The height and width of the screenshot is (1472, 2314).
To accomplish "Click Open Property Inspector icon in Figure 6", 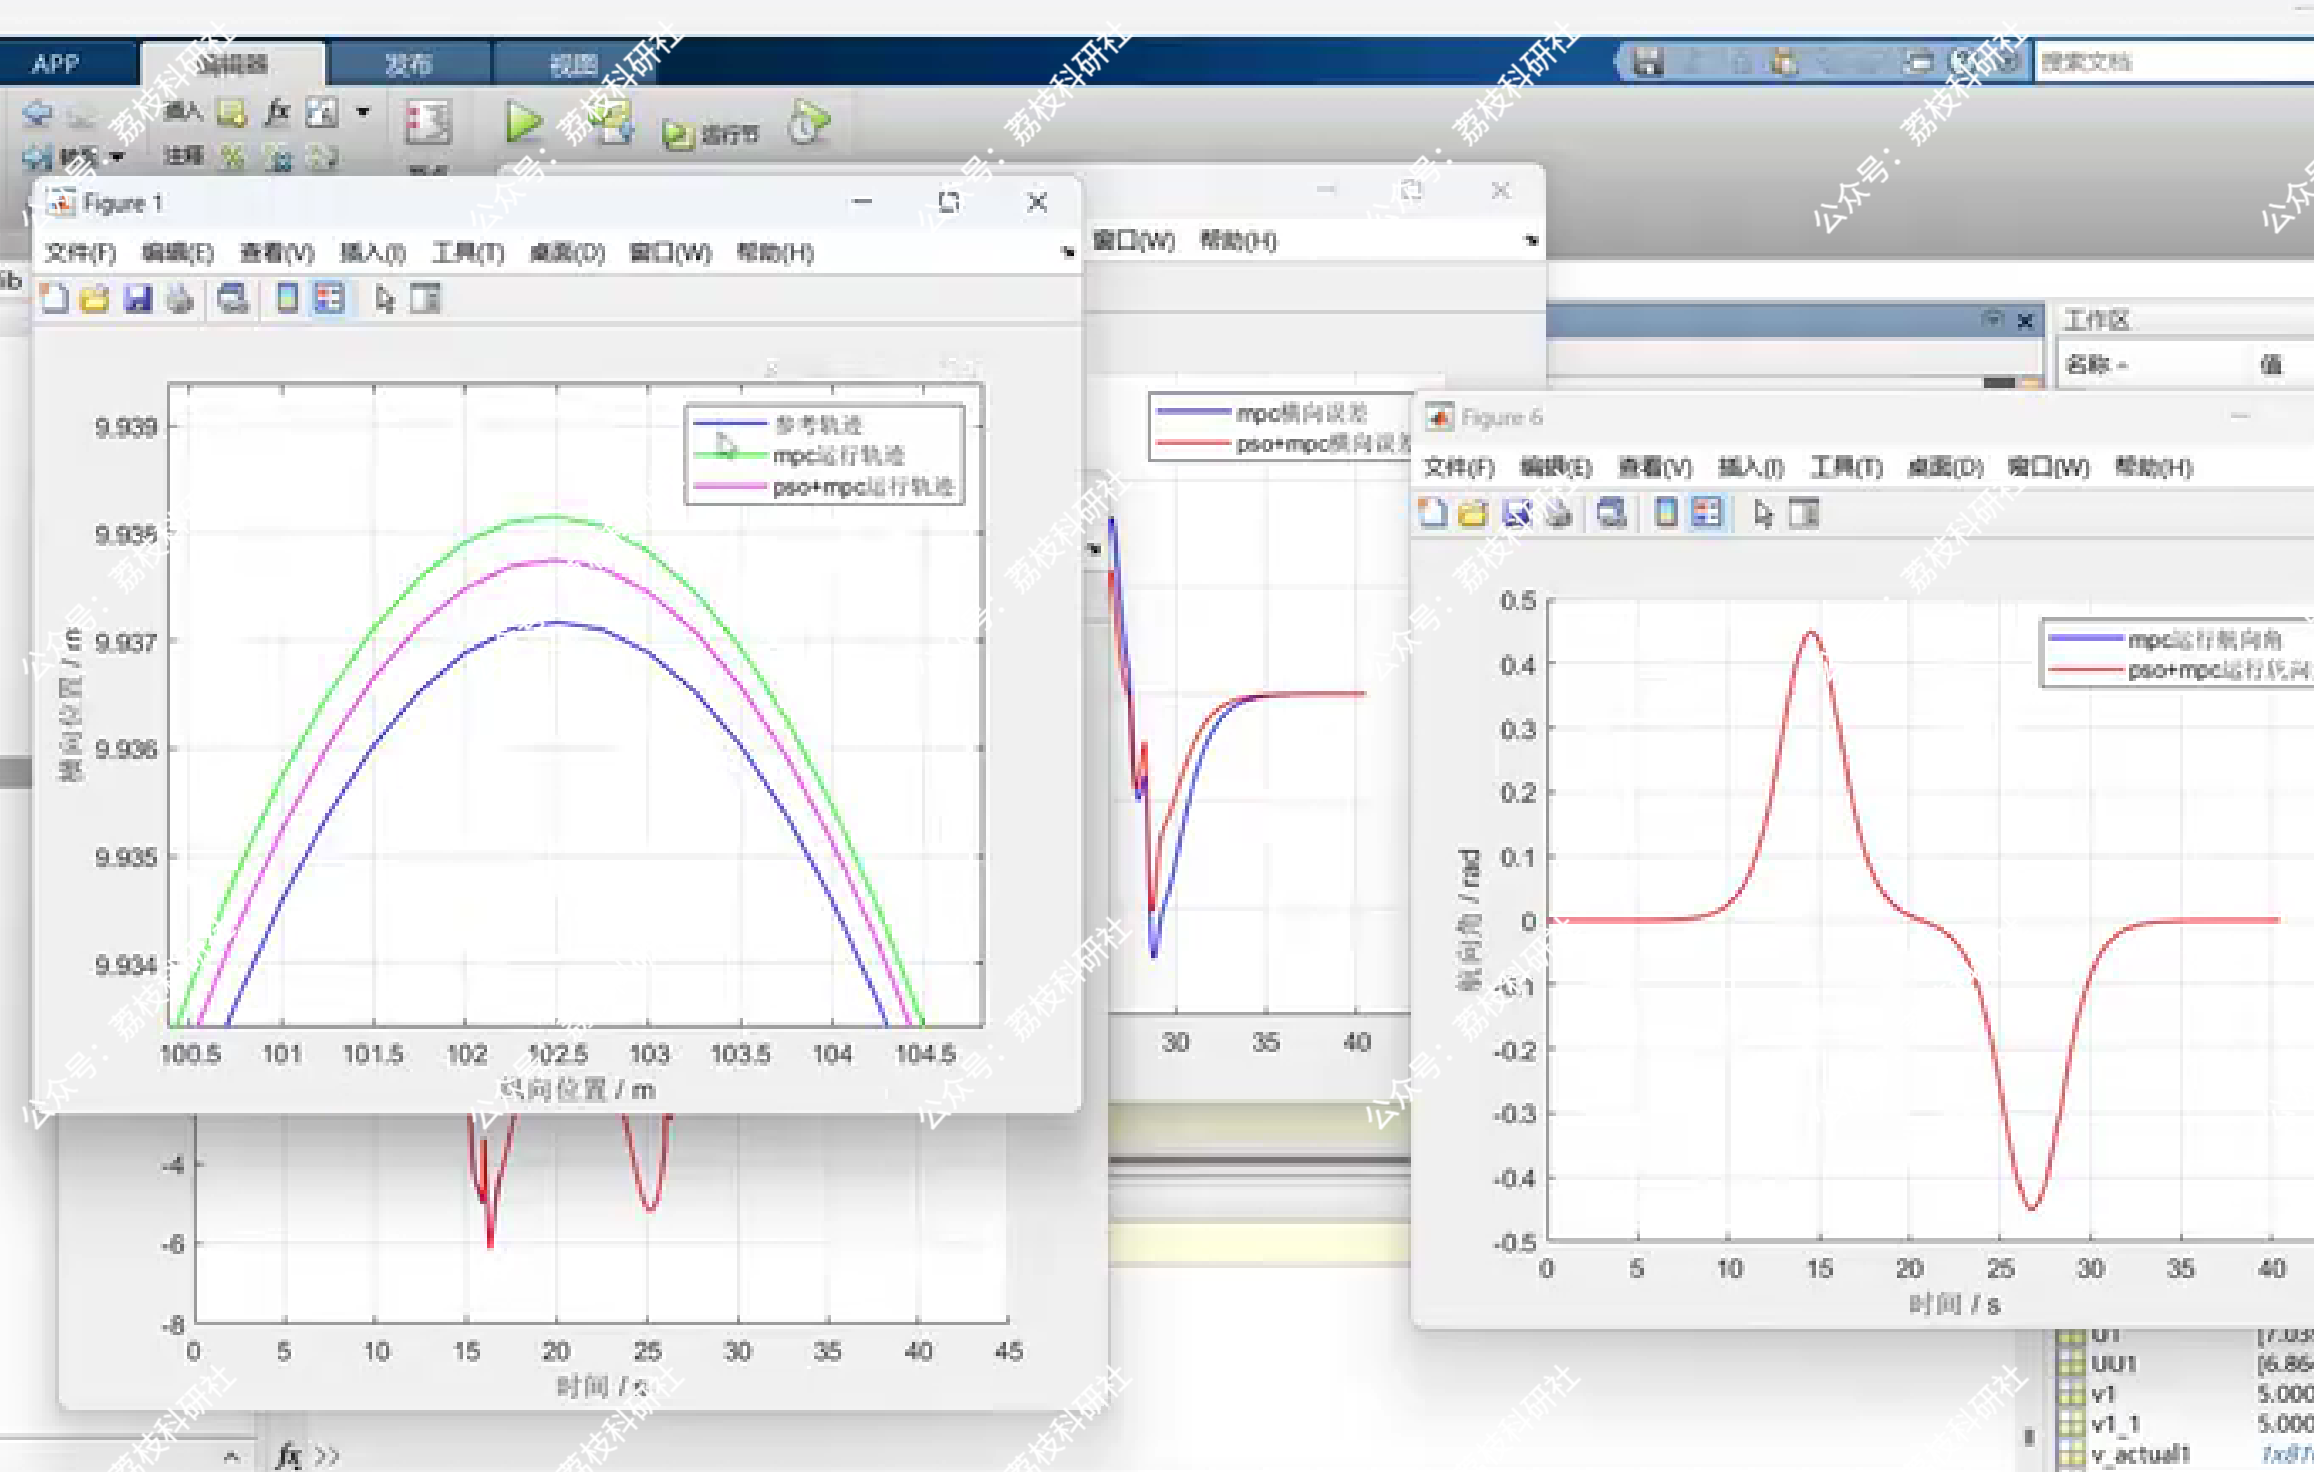I will coord(1804,513).
